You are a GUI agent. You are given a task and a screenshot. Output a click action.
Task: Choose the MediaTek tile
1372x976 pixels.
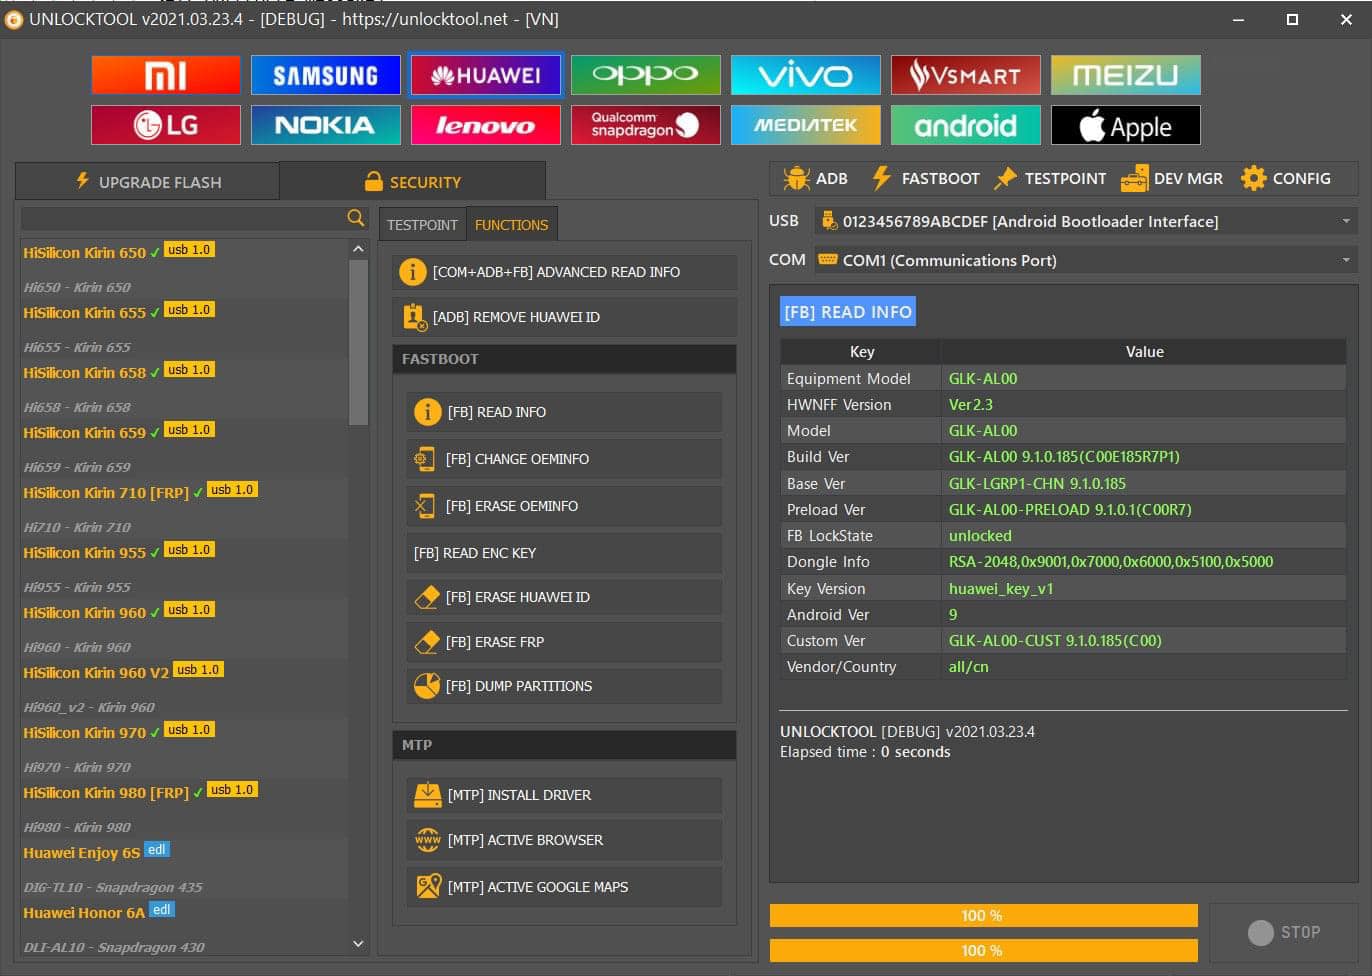pyautogui.click(x=806, y=125)
